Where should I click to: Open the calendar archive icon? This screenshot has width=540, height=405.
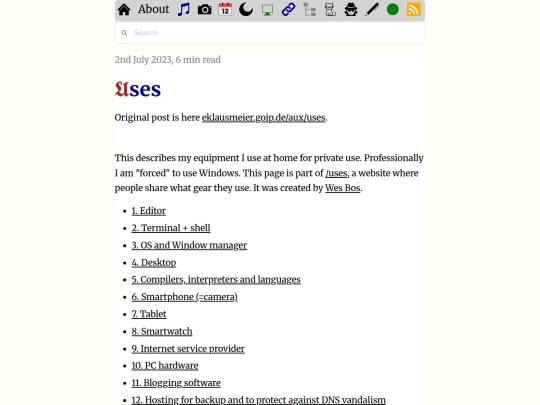coord(225,10)
